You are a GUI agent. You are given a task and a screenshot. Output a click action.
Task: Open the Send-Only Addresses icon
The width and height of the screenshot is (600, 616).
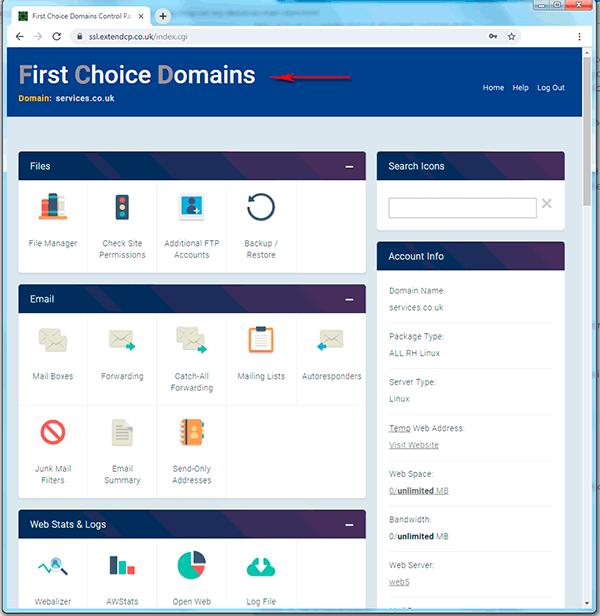(x=192, y=432)
